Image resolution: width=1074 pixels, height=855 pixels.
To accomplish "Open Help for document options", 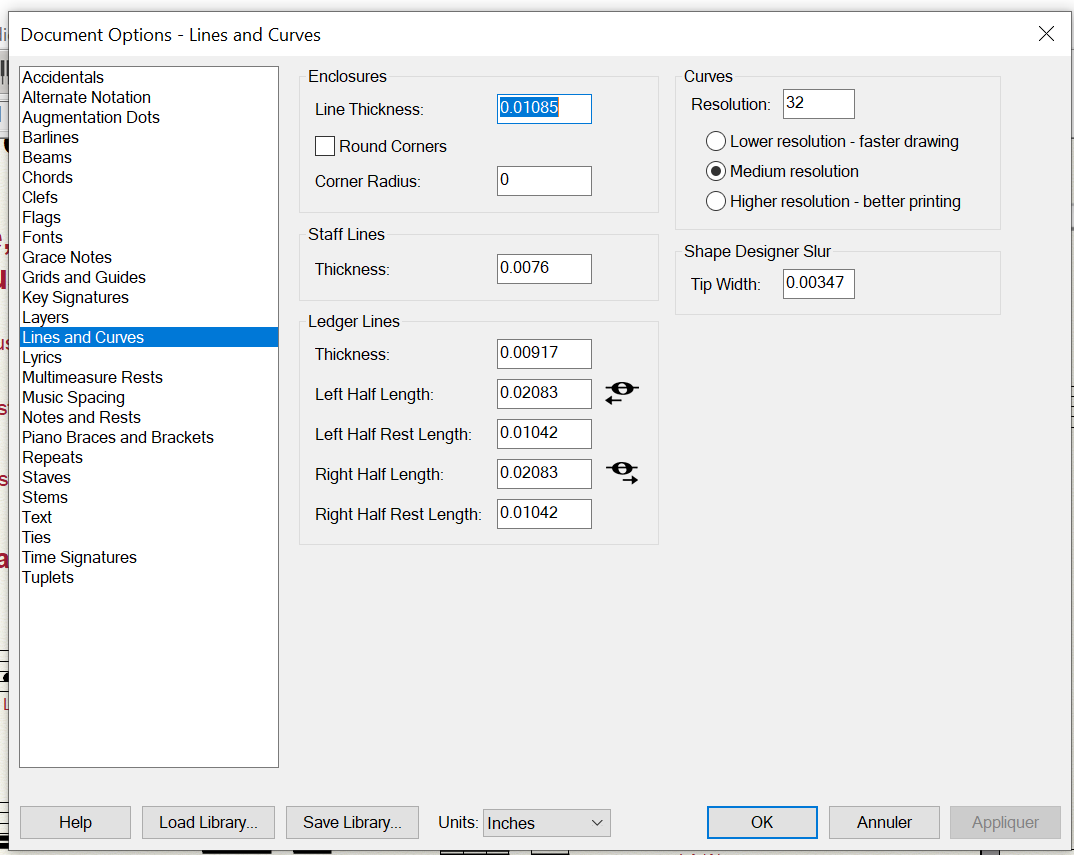I will pyautogui.click(x=75, y=822).
